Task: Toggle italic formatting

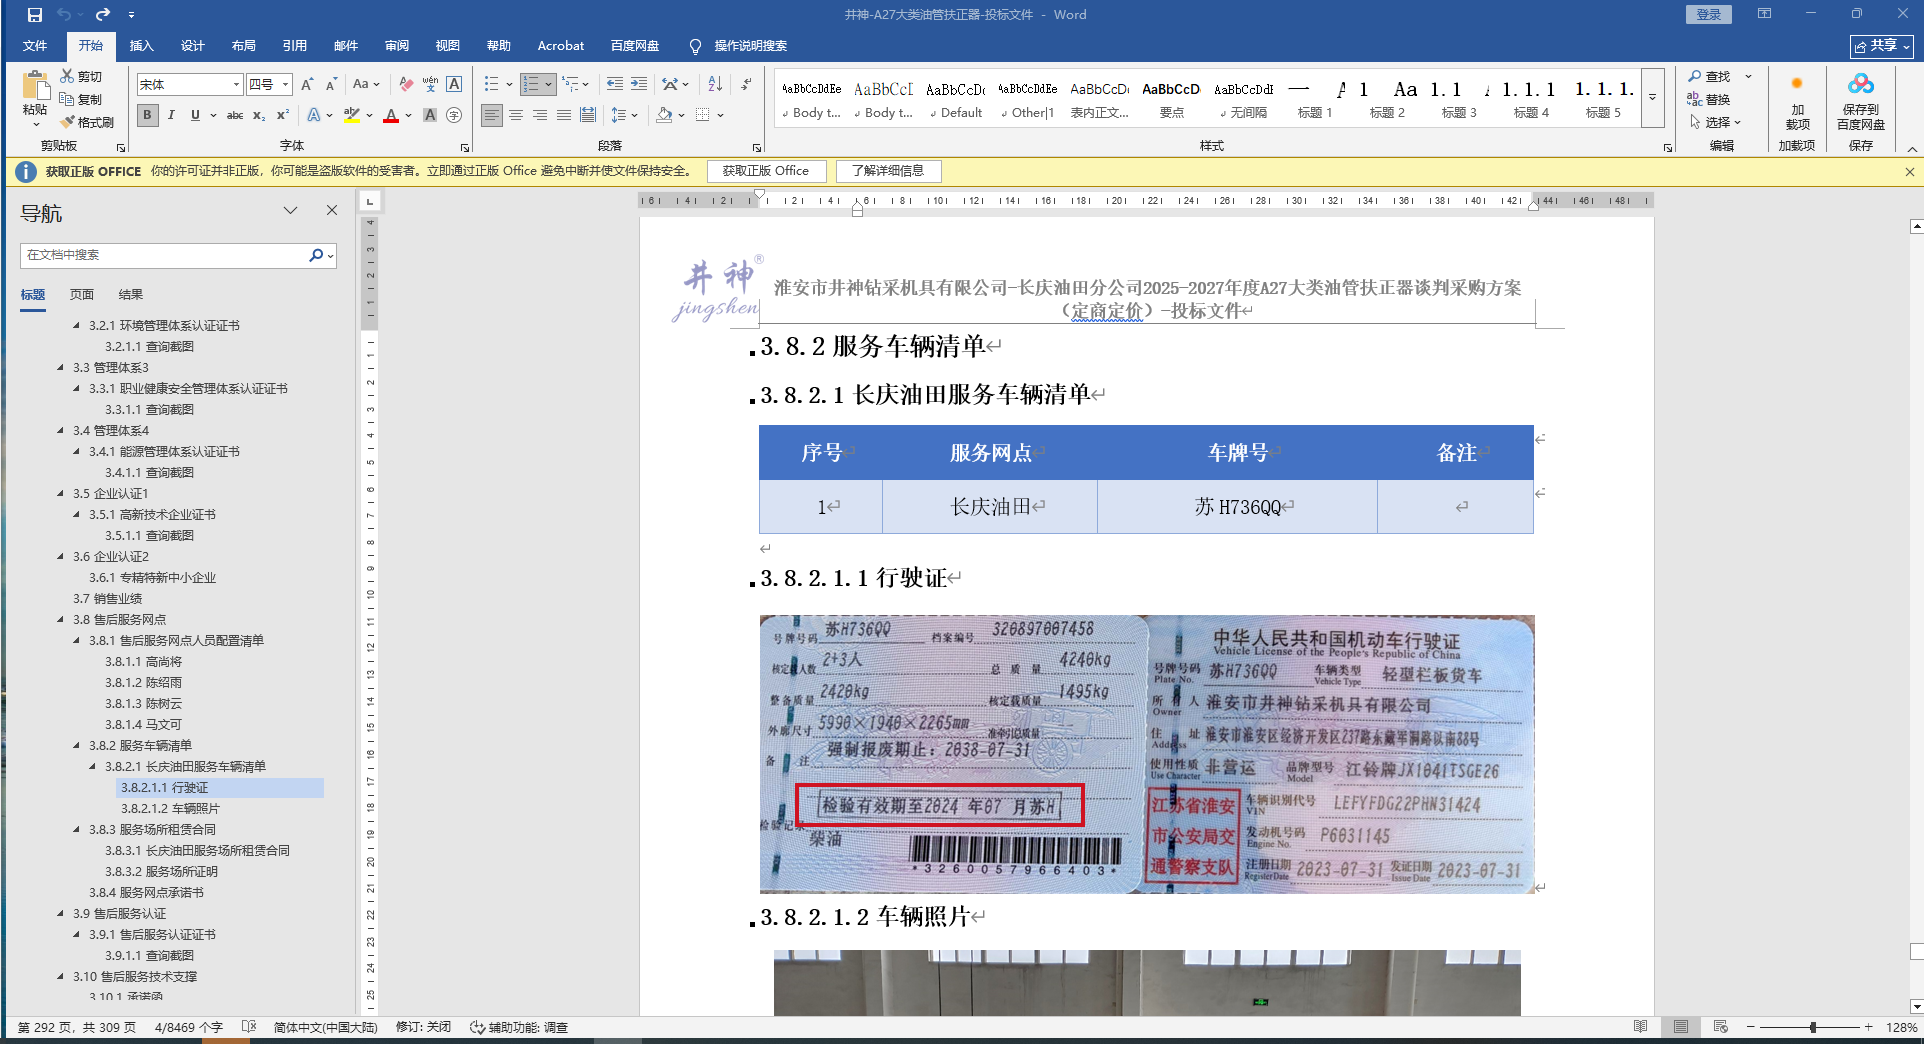Action: [171, 115]
